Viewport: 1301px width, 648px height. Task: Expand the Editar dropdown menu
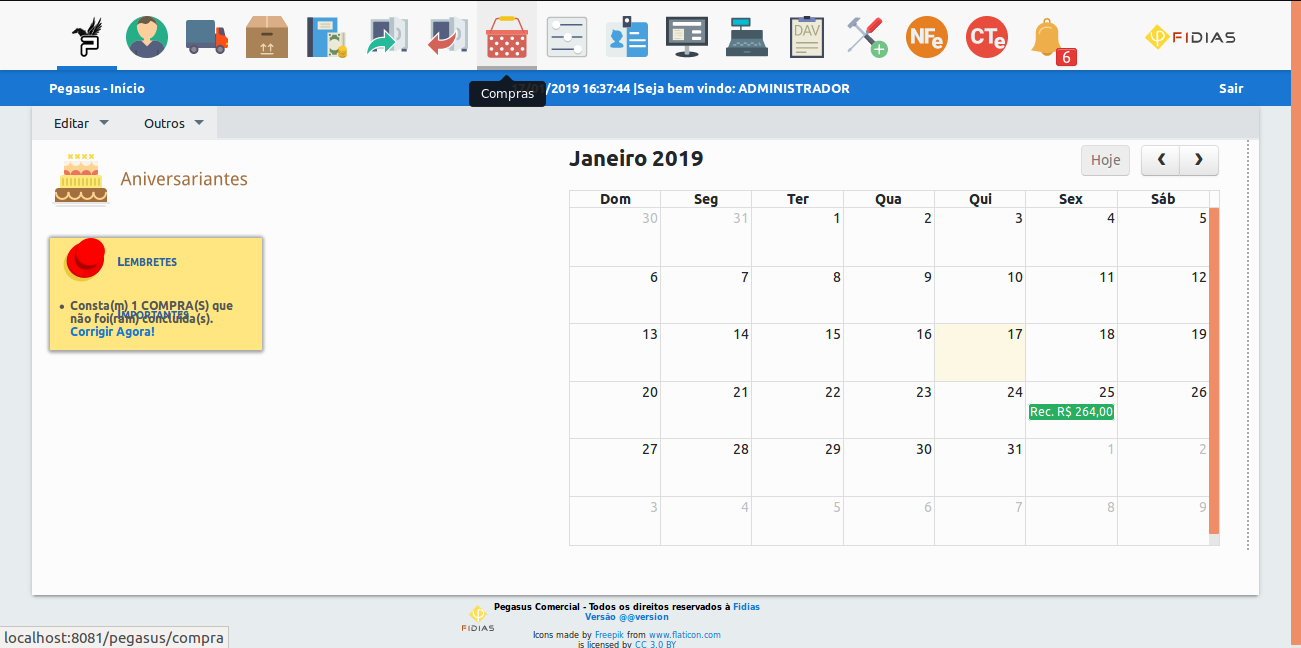(81, 123)
